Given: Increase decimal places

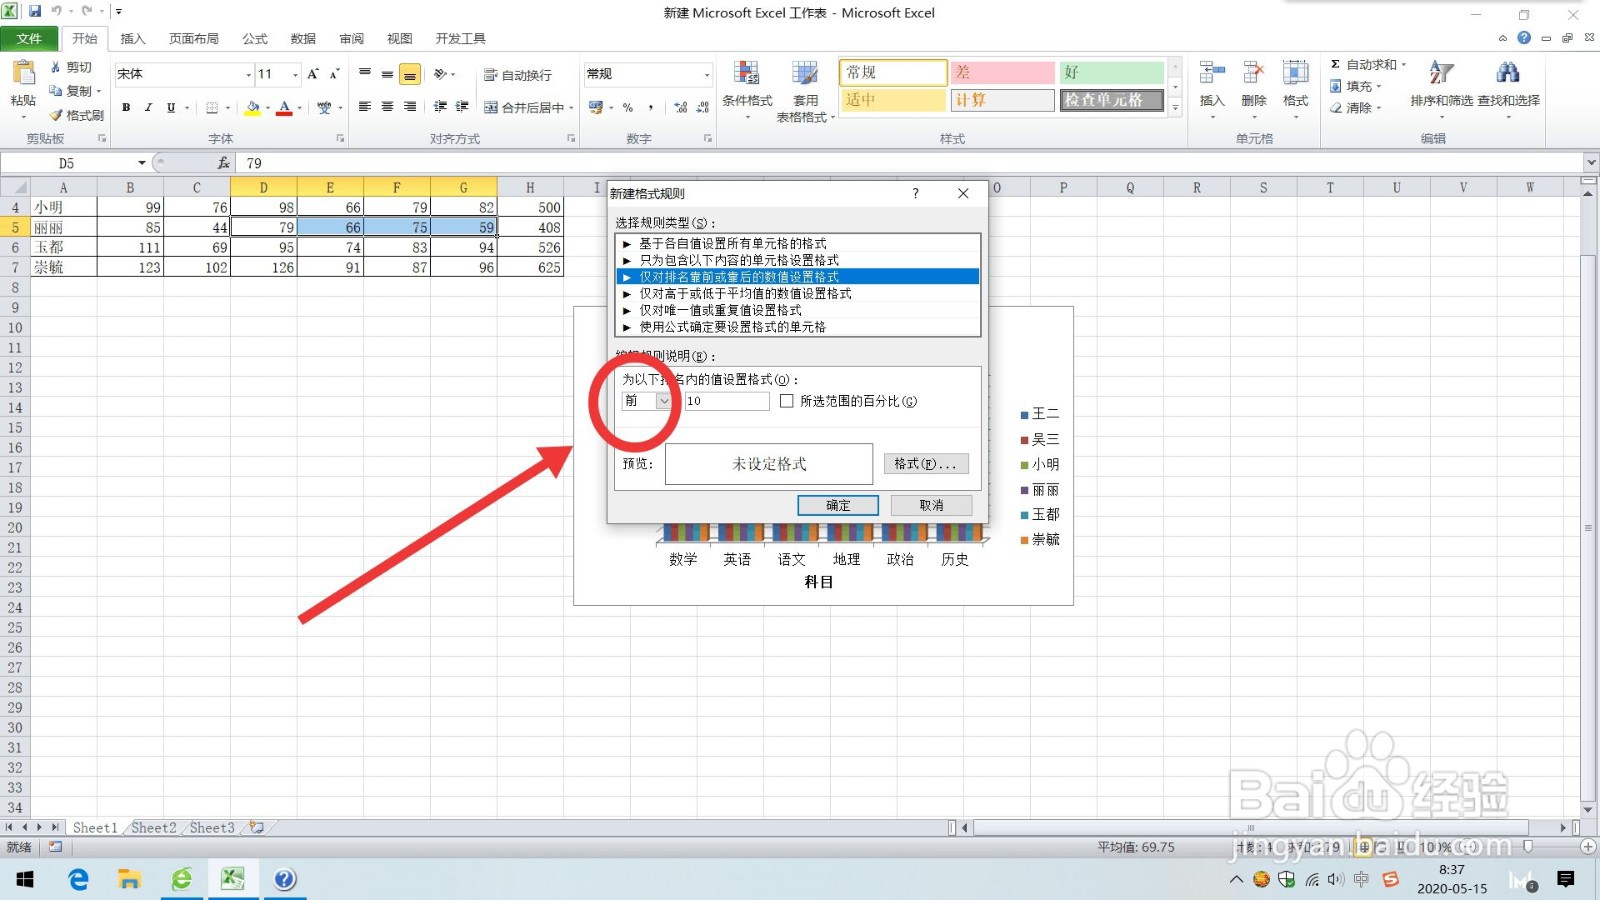Looking at the screenshot, I should (681, 107).
